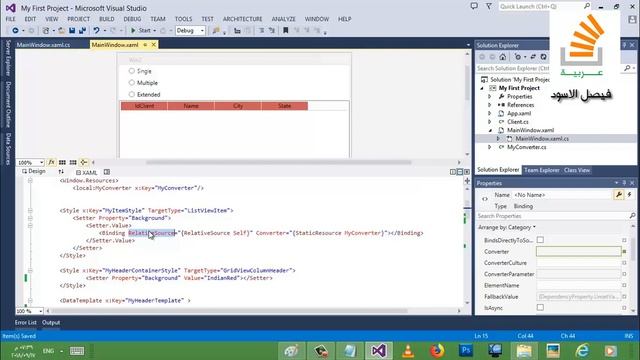This screenshot has width=640, height=360.
Task: Collapse the MainWindow.xaml node
Action: click(490, 130)
